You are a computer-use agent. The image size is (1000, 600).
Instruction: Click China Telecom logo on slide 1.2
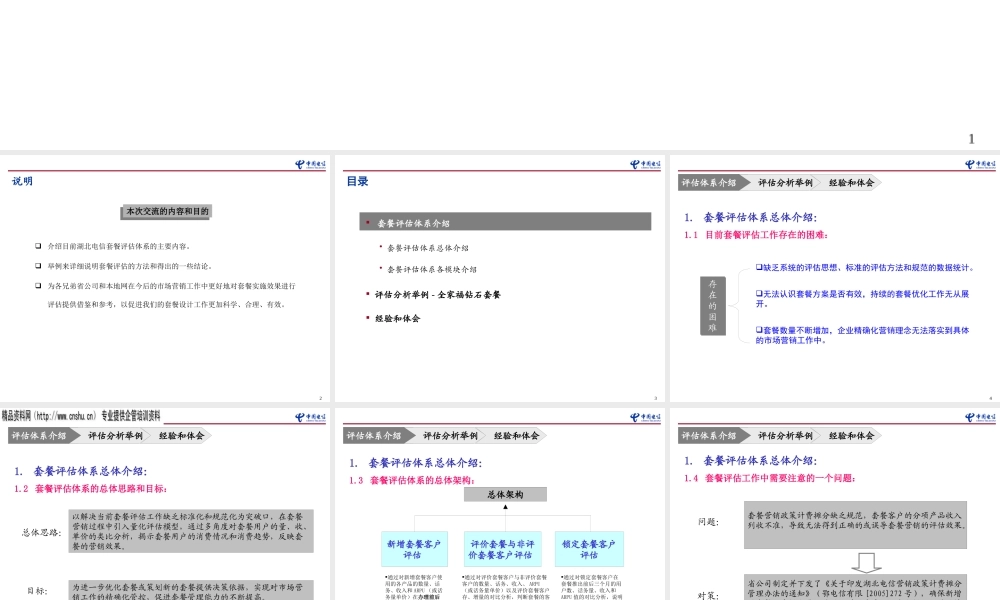pyautogui.click(x=311, y=418)
